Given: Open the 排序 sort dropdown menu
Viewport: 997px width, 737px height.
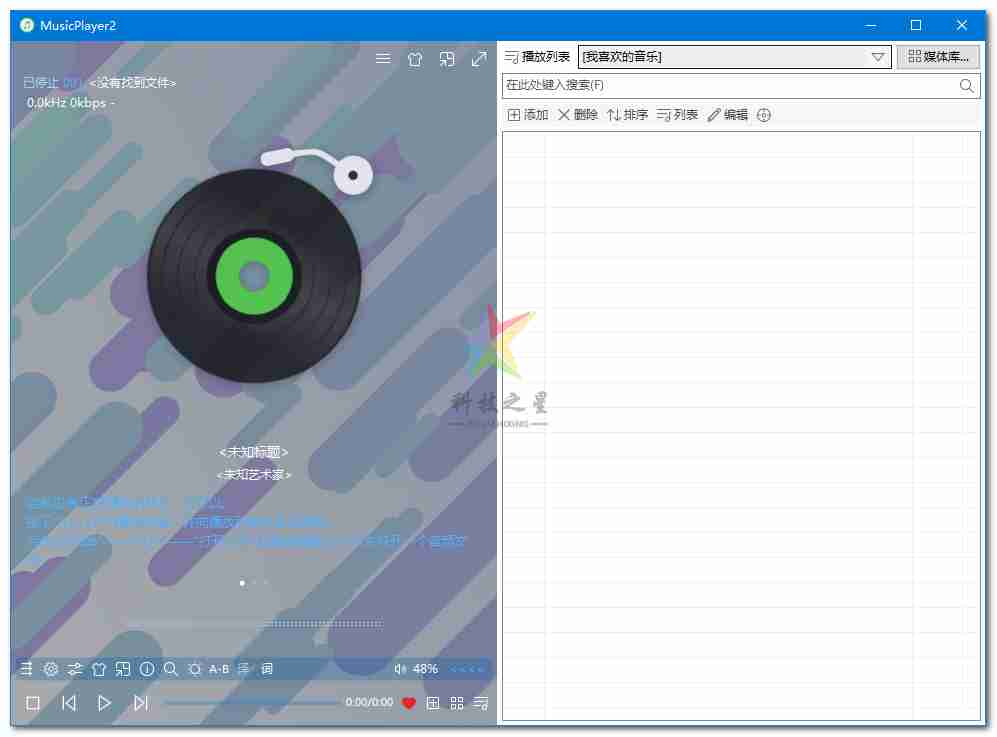Looking at the screenshot, I should (627, 115).
